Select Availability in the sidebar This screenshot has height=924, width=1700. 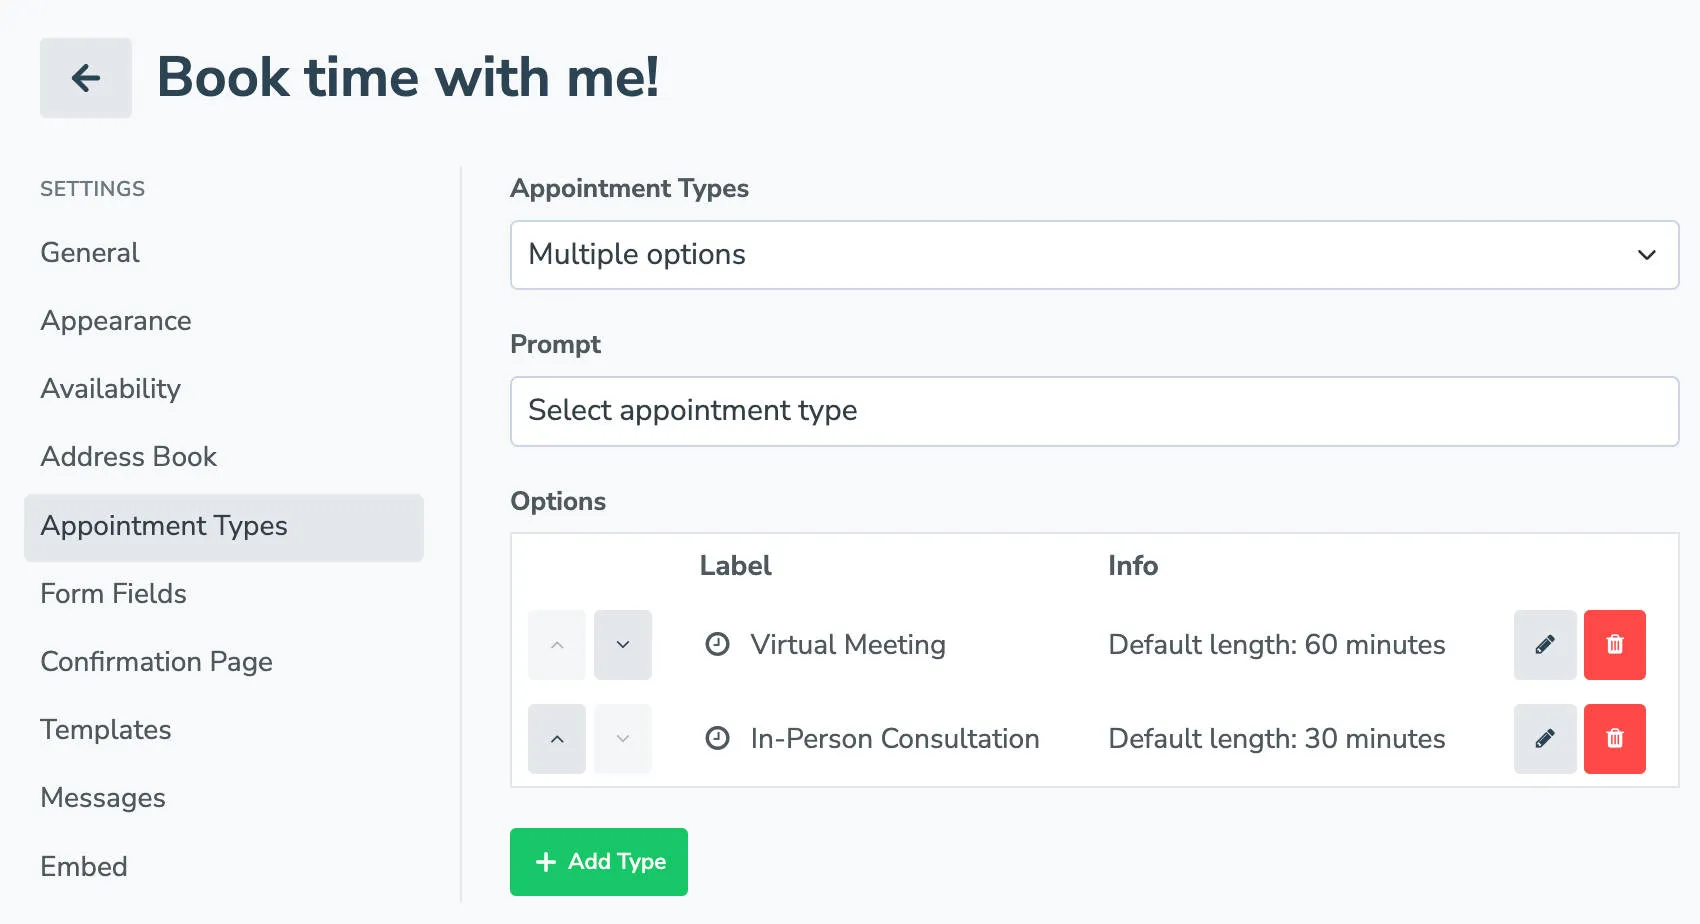[110, 389]
